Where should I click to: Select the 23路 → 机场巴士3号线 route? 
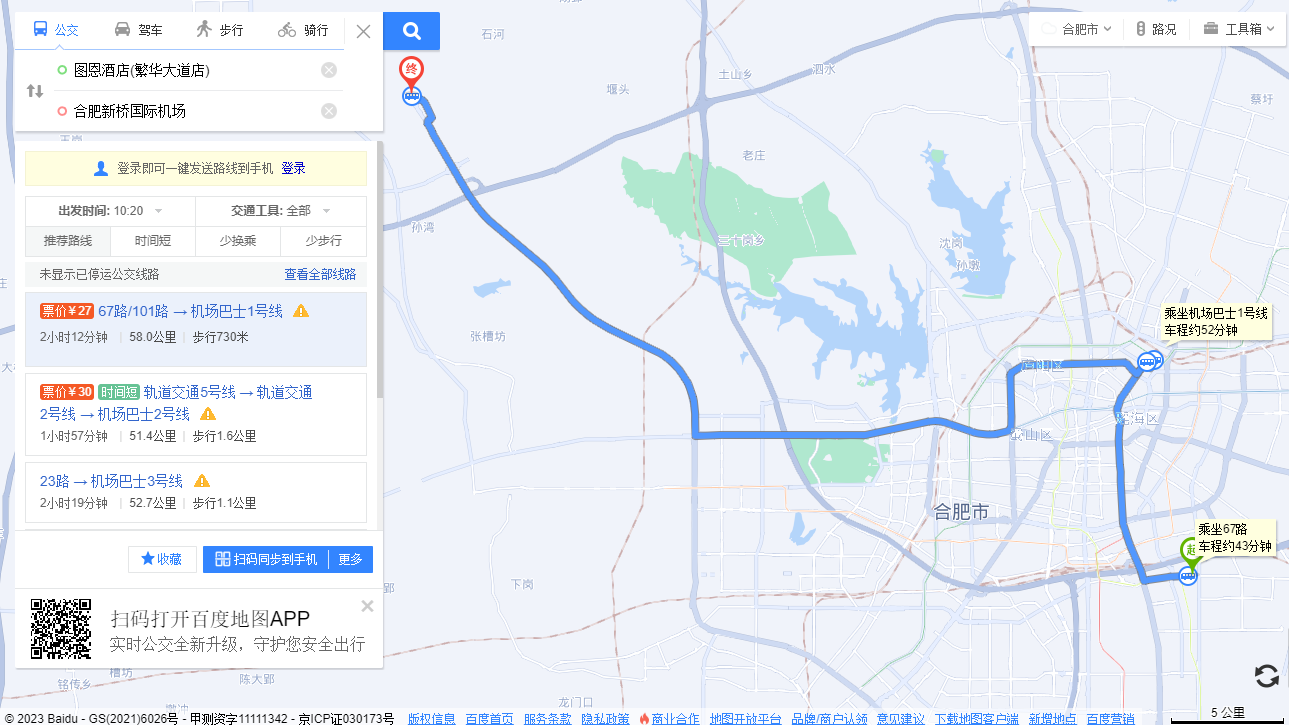(x=196, y=492)
